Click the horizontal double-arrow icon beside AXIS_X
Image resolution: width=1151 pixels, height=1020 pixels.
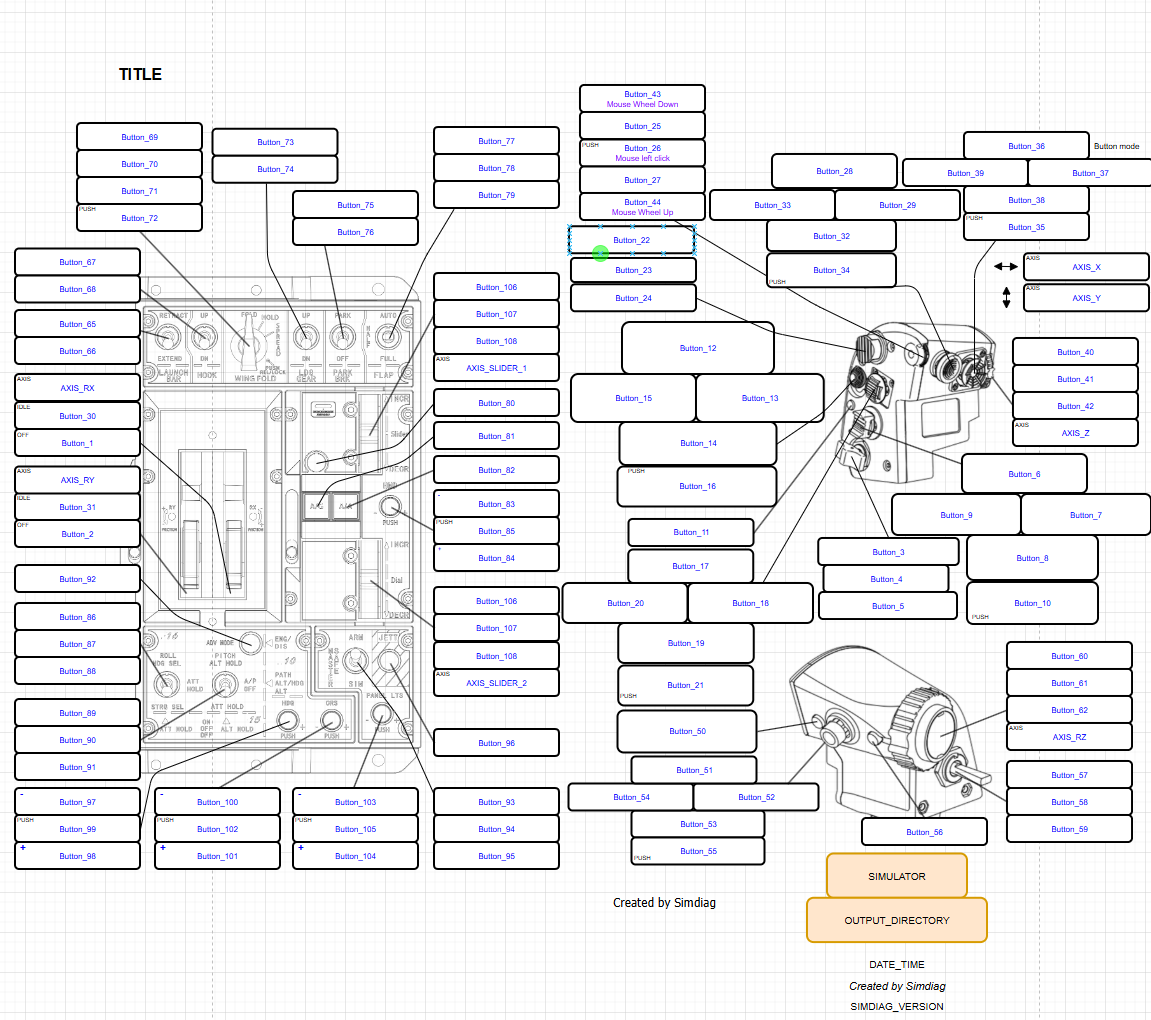(1005, 266)
